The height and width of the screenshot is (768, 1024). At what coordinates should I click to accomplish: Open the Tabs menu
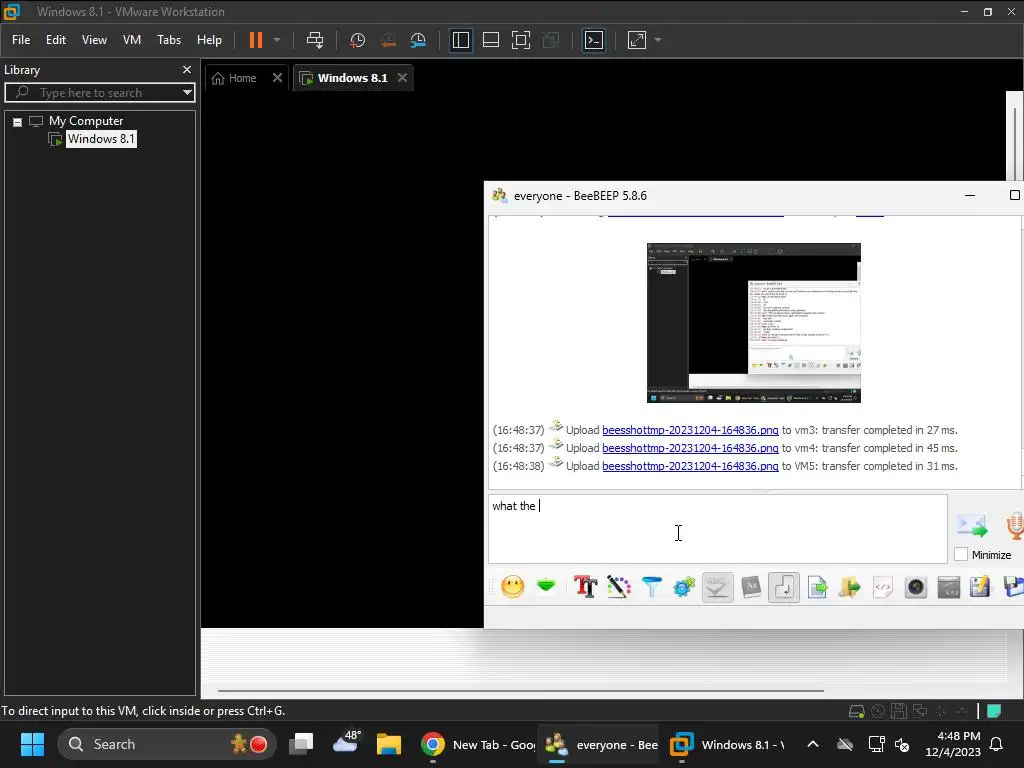(169, 40)
